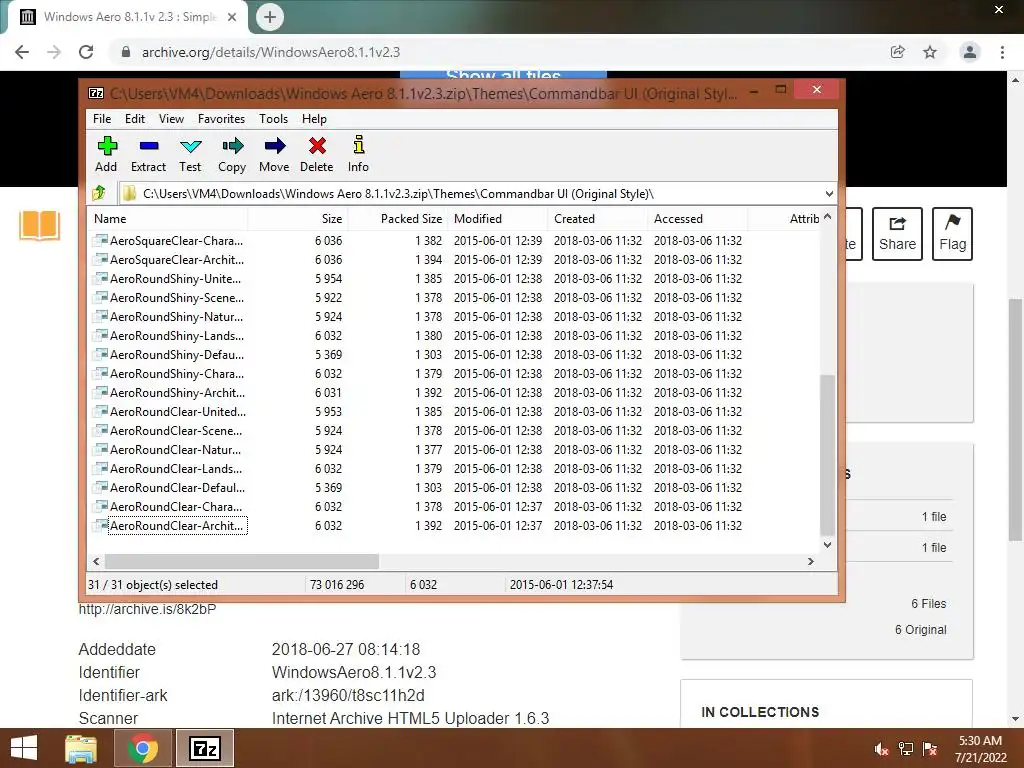Open the Help menu

[x=314, y=119]
